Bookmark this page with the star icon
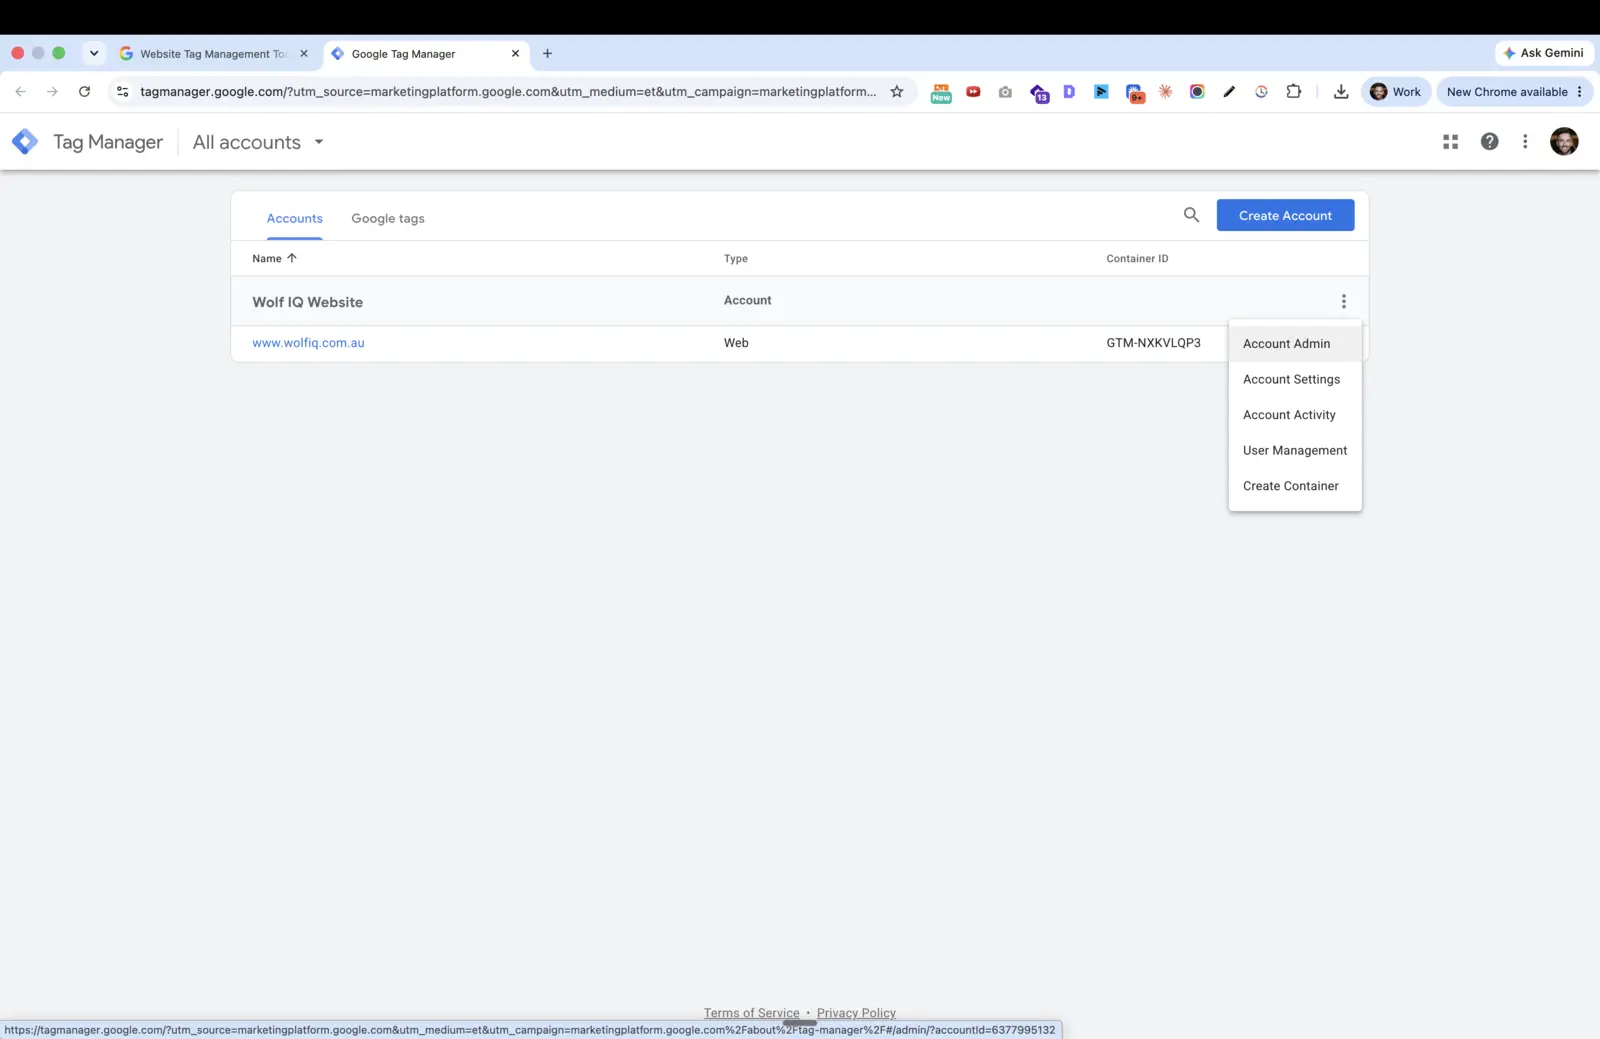 click(897, 92)
